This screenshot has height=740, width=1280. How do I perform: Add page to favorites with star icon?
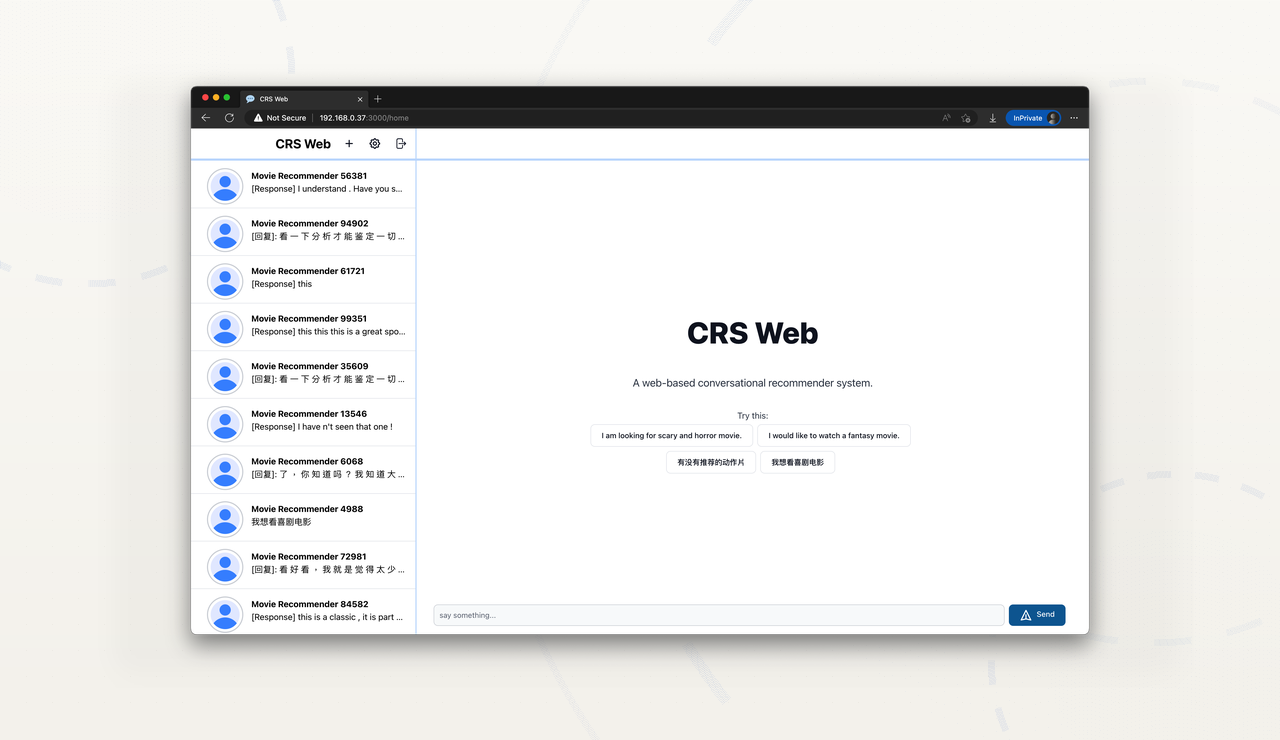click(966, 118)
